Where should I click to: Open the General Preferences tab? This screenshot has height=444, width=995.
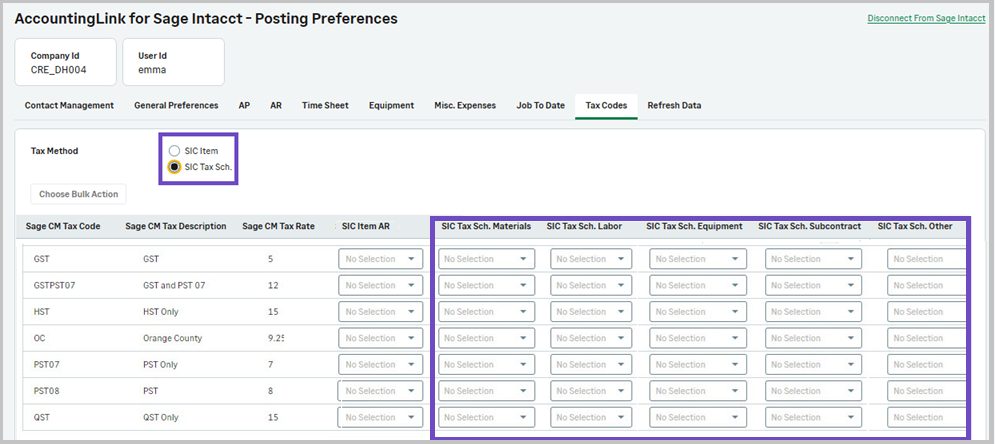176,105
